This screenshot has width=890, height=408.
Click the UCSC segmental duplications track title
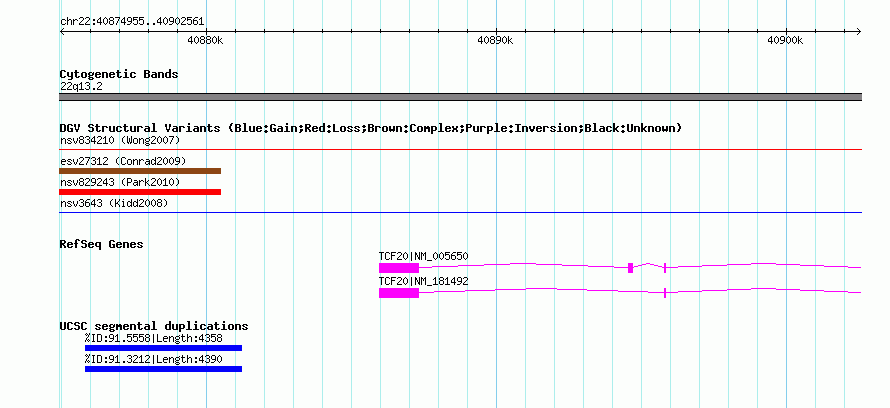pos(154,326)
